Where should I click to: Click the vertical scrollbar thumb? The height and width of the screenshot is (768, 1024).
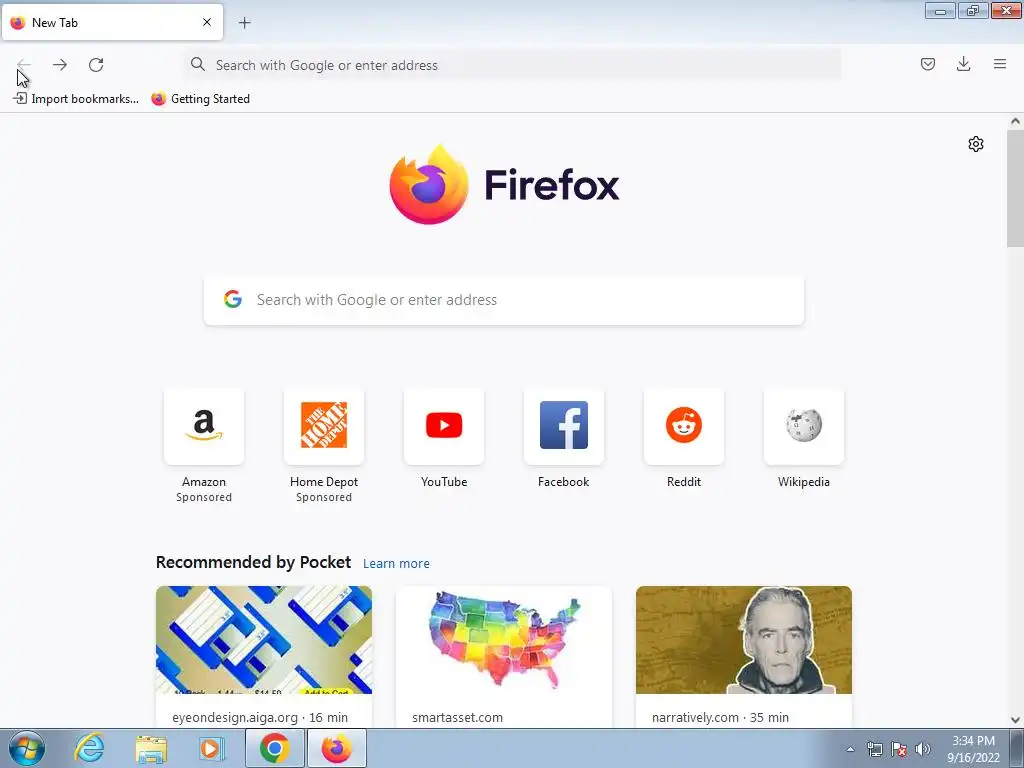pyautogui.click(x=1015, y=188)
